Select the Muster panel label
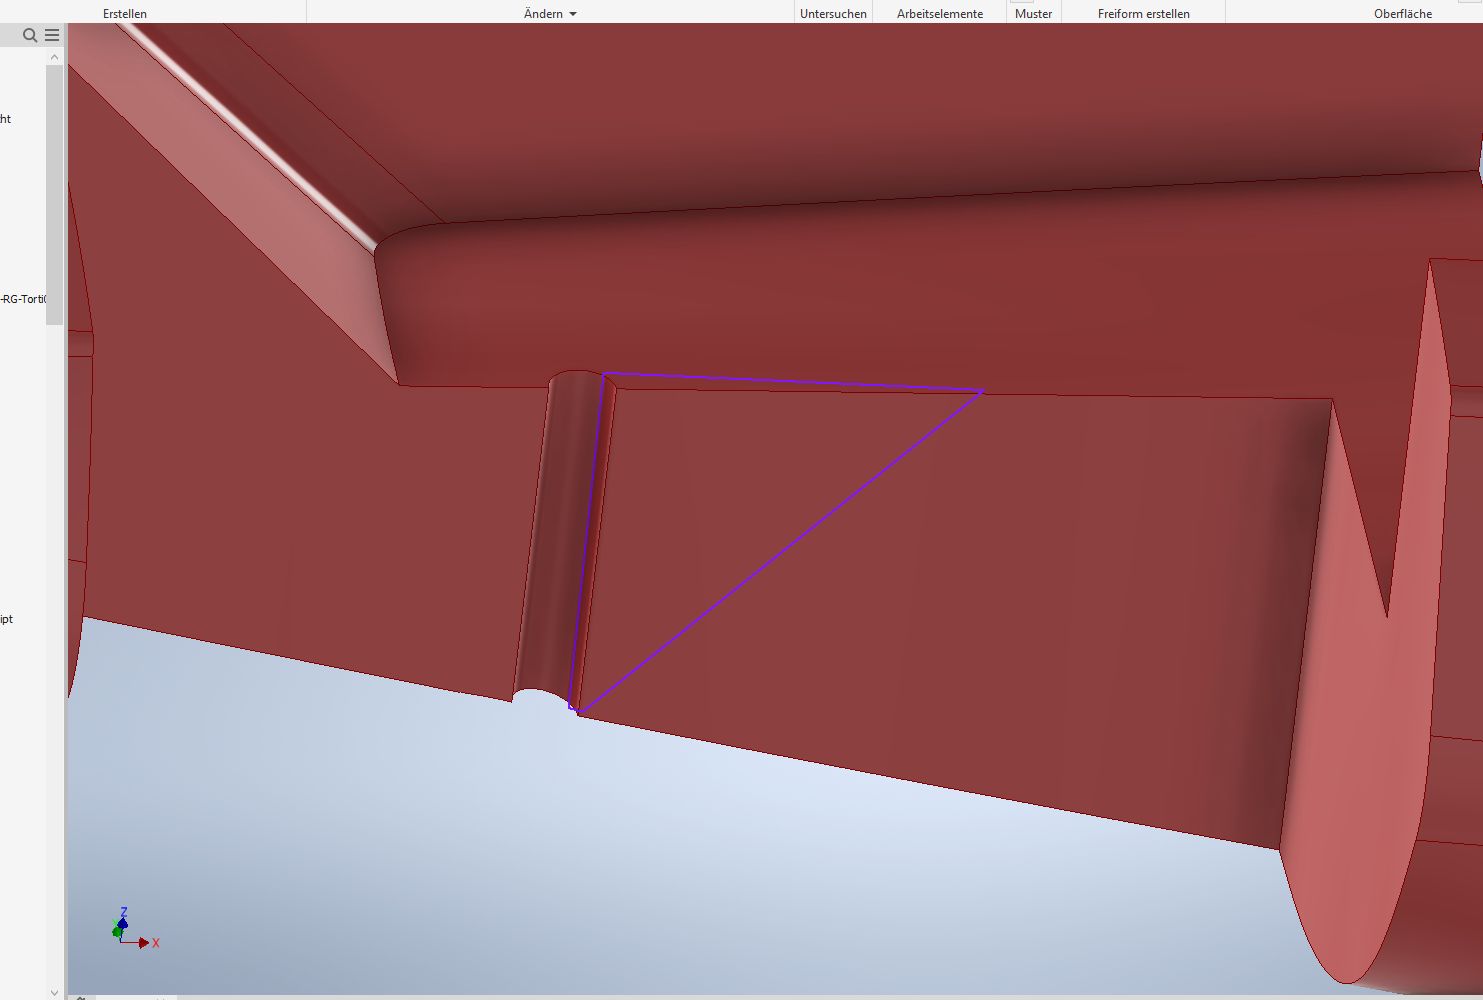1483x1000 pixels. tap(1033, 14)
